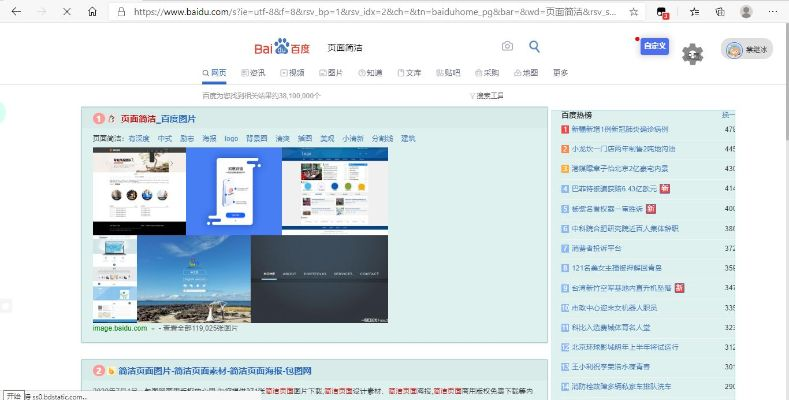Open the browser home page icon
Screen dimensions: 789x400
coord(92,12)
